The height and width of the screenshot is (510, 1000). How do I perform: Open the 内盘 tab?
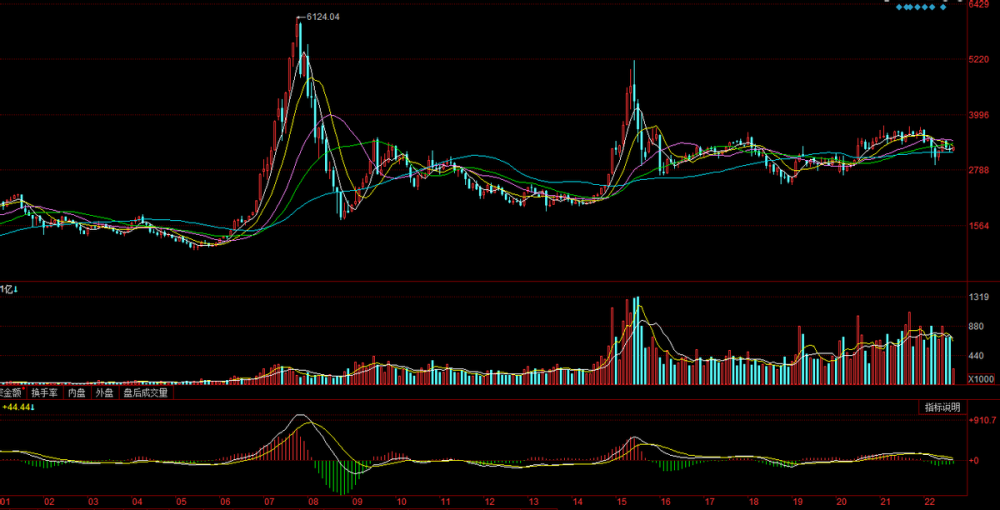point(77,393)
